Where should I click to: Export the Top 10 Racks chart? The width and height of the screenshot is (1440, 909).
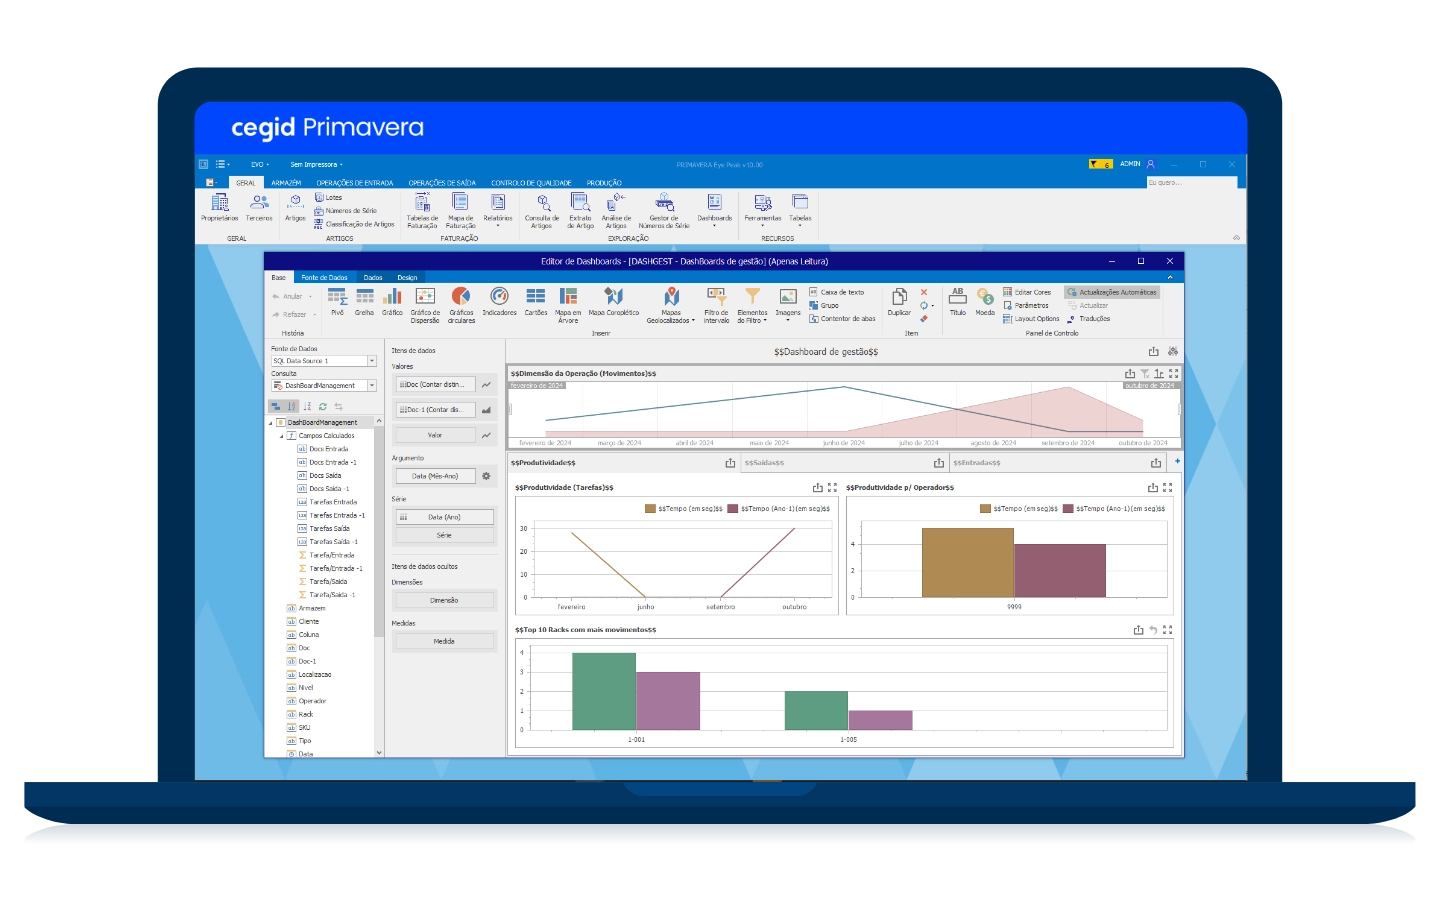coord(1138,630)
